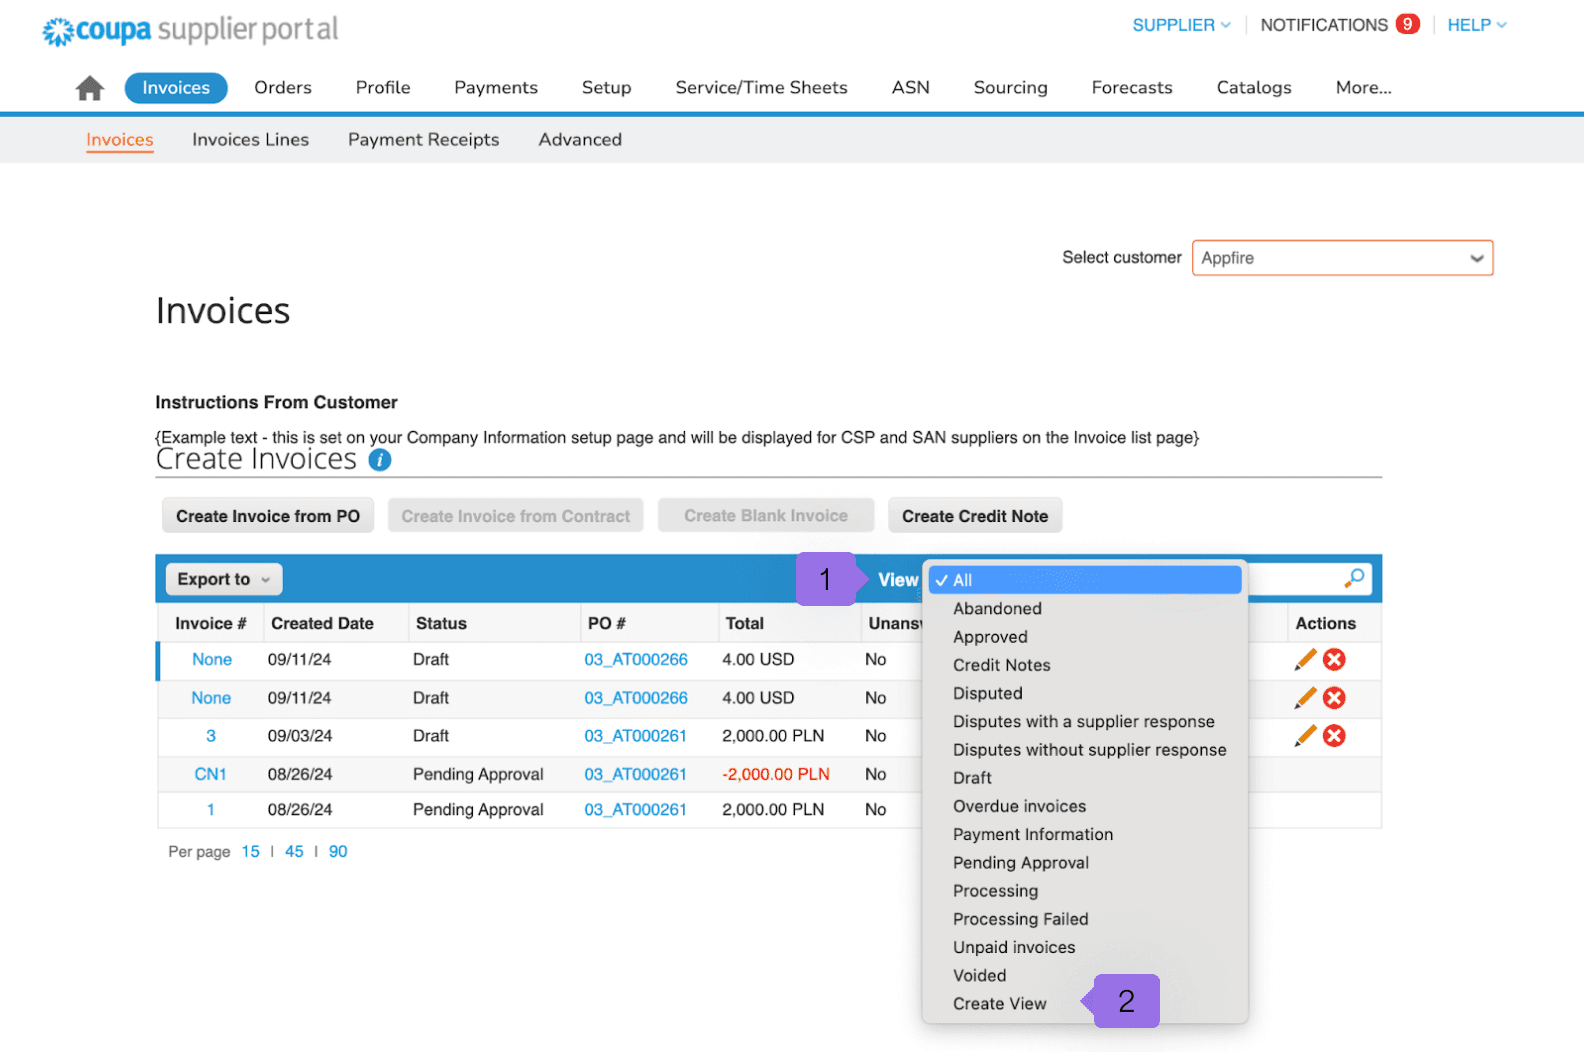
Task: Open the SUPPLIER account menu
Action: coord(1180,25)
